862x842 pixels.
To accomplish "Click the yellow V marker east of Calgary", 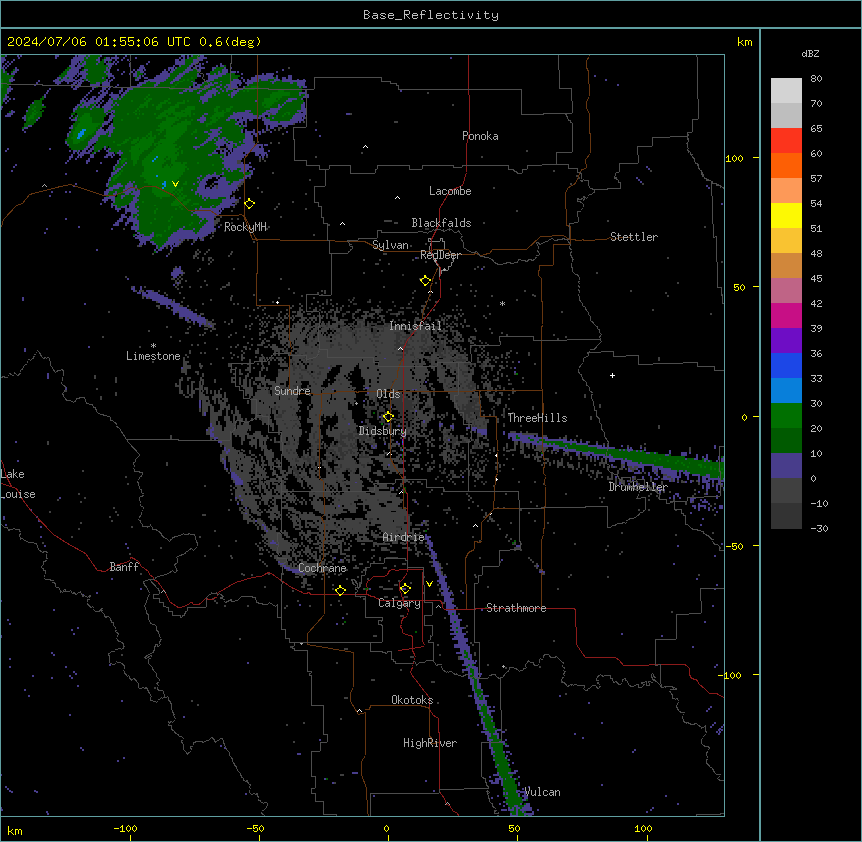I will [x=429, y=584].
